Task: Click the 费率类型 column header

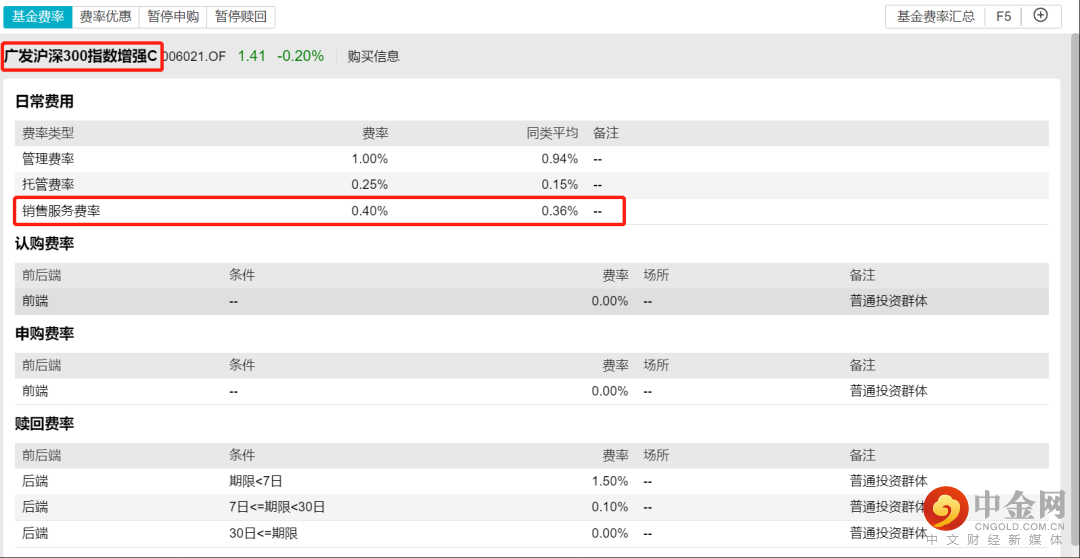Action: (48, 133)
